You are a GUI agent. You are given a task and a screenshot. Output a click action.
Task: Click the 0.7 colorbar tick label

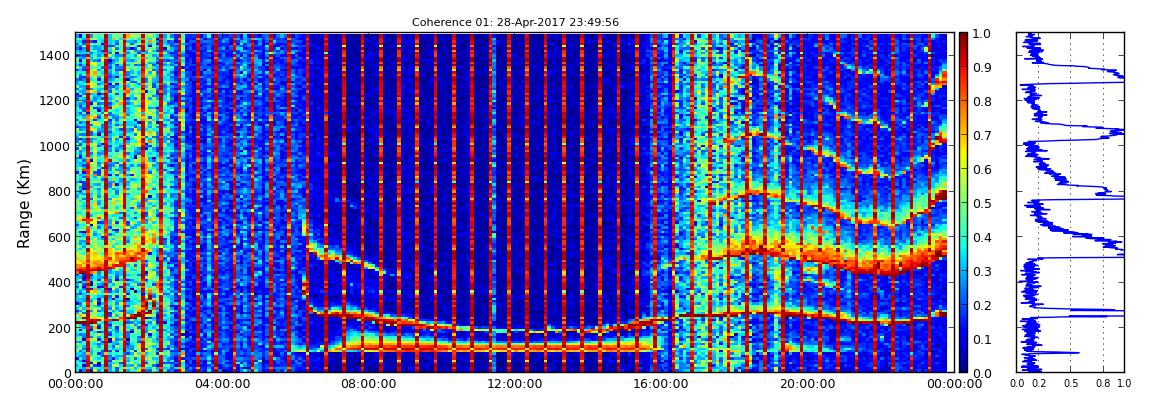coord(982,136)
